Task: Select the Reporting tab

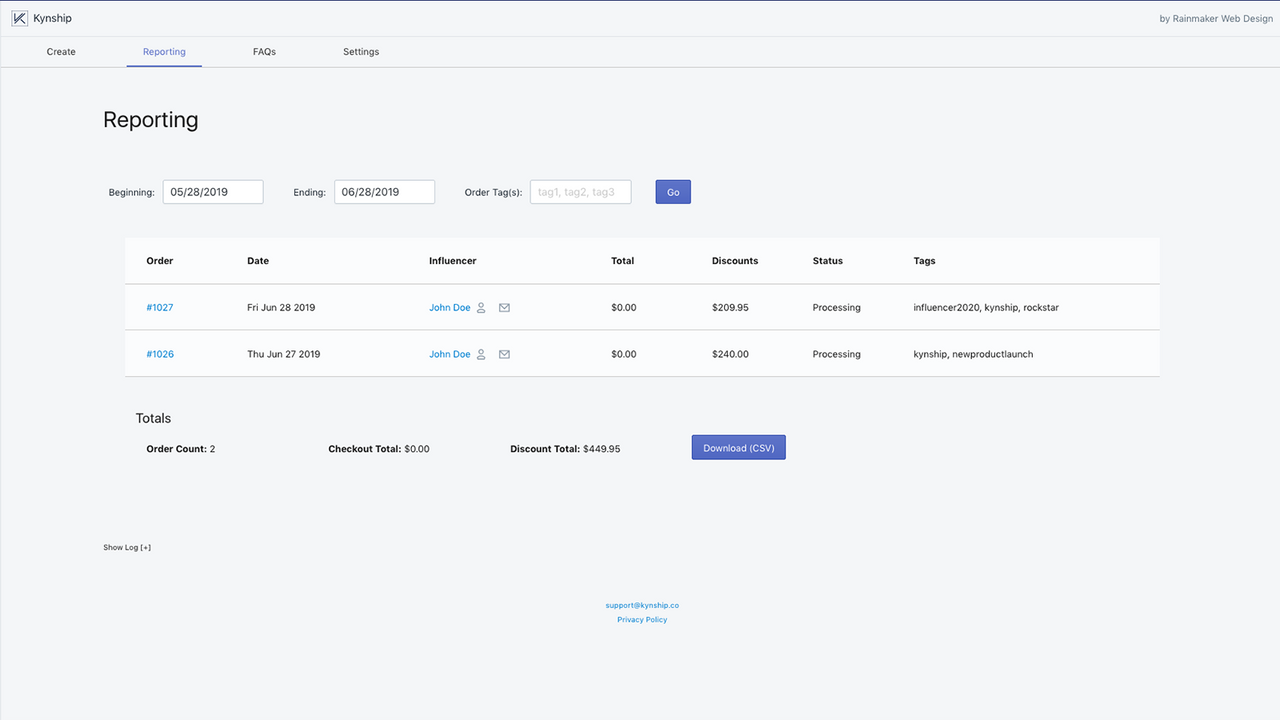Action: coord(164,52)
